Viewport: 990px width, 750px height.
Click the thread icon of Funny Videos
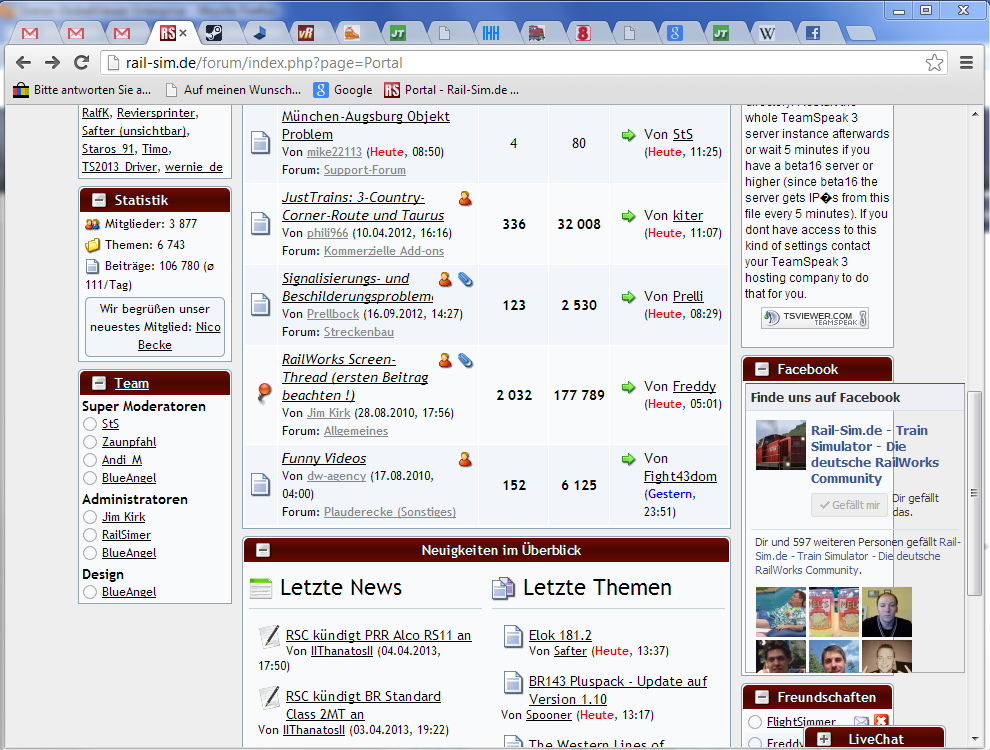(x=261, y=485)
